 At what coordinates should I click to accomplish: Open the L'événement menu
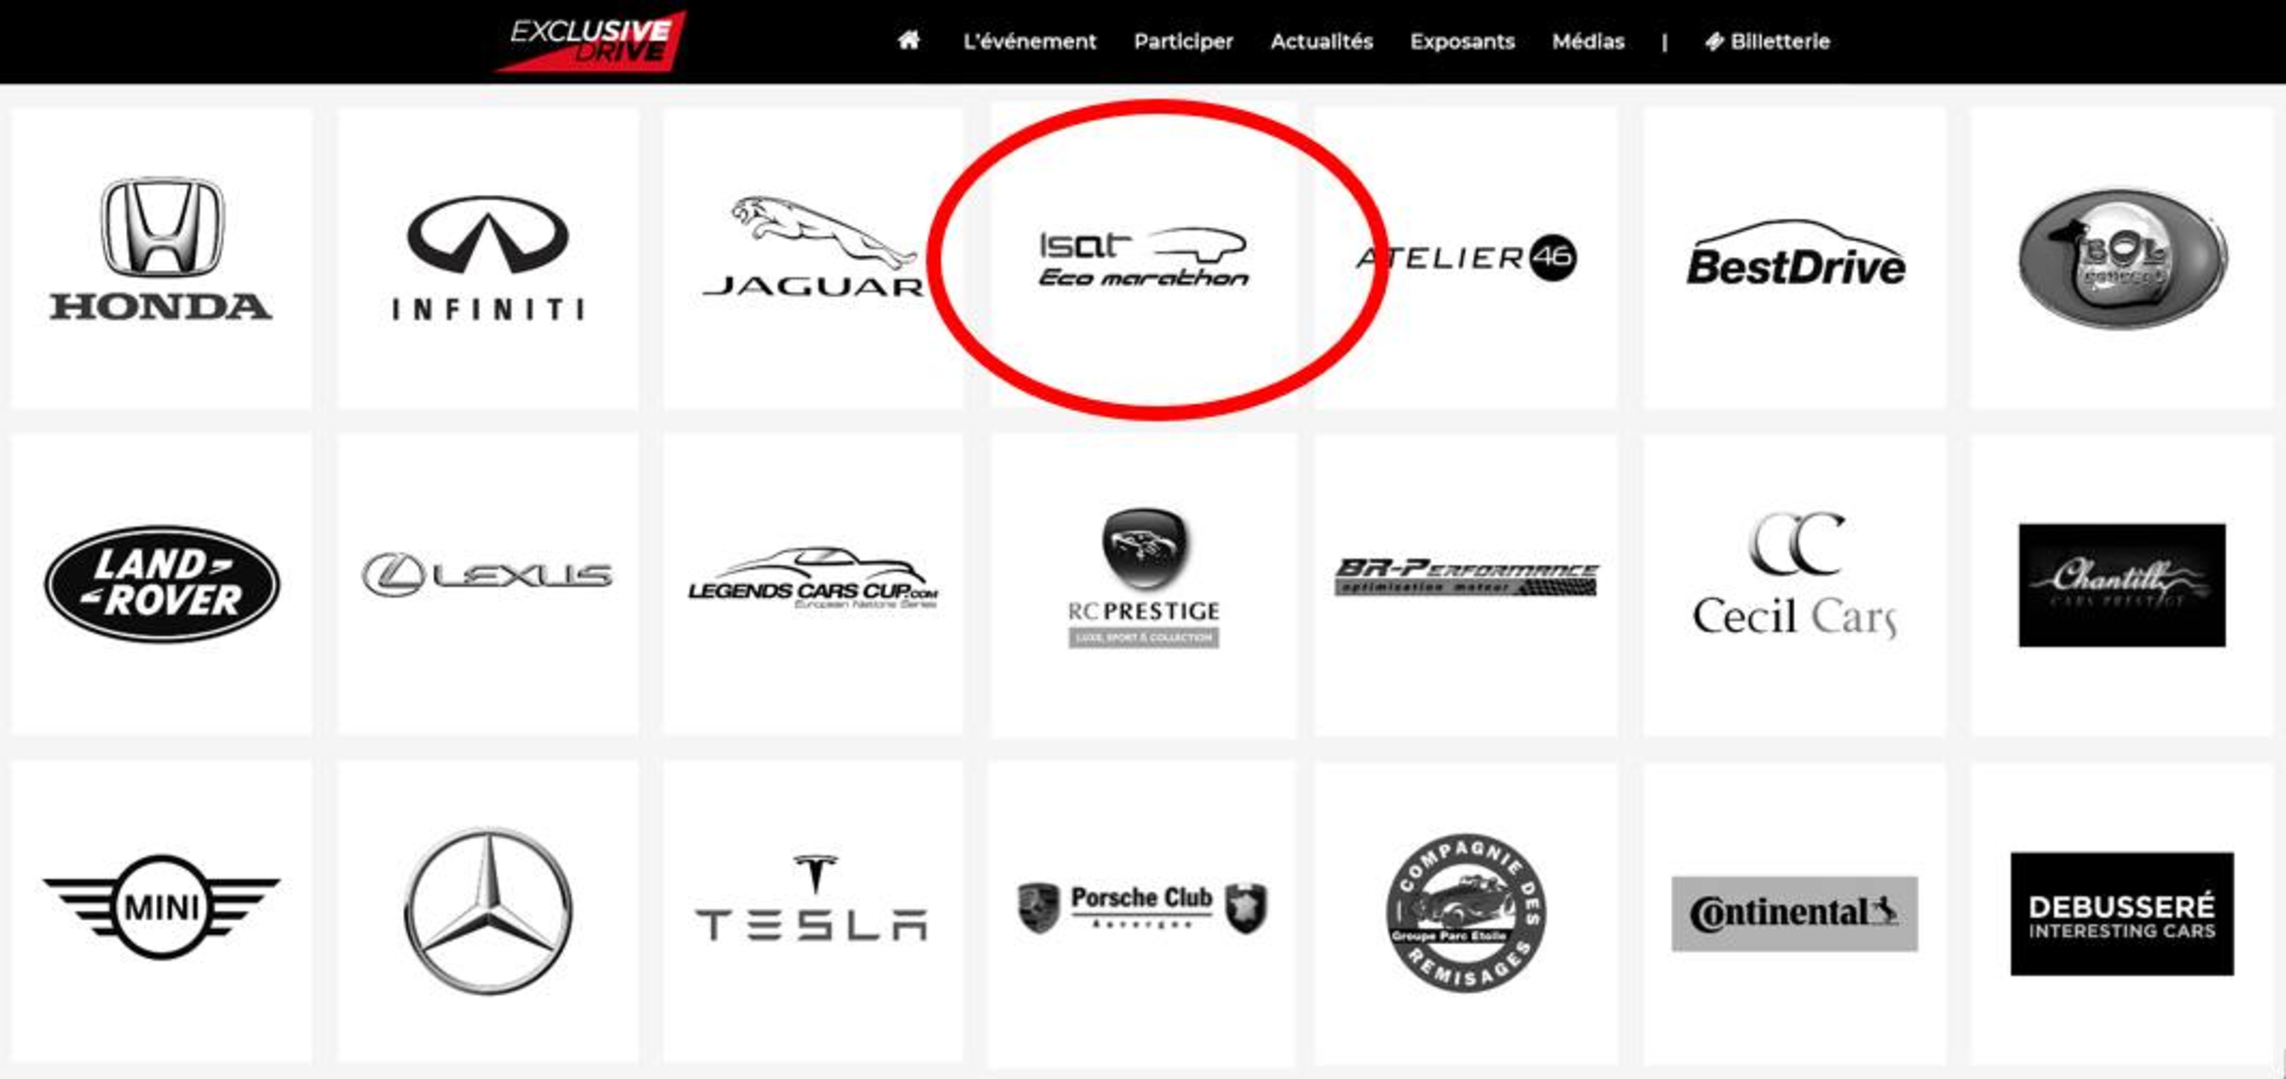(x=1029, y=41)
